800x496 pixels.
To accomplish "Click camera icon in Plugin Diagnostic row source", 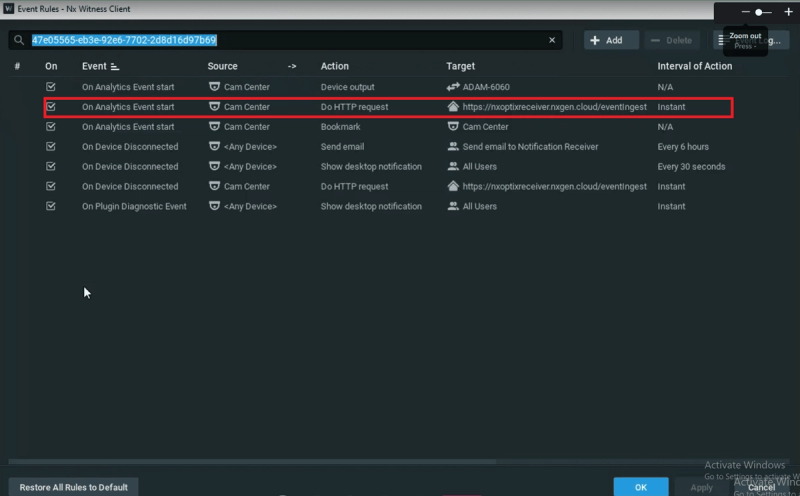I will tap(214, 206).
